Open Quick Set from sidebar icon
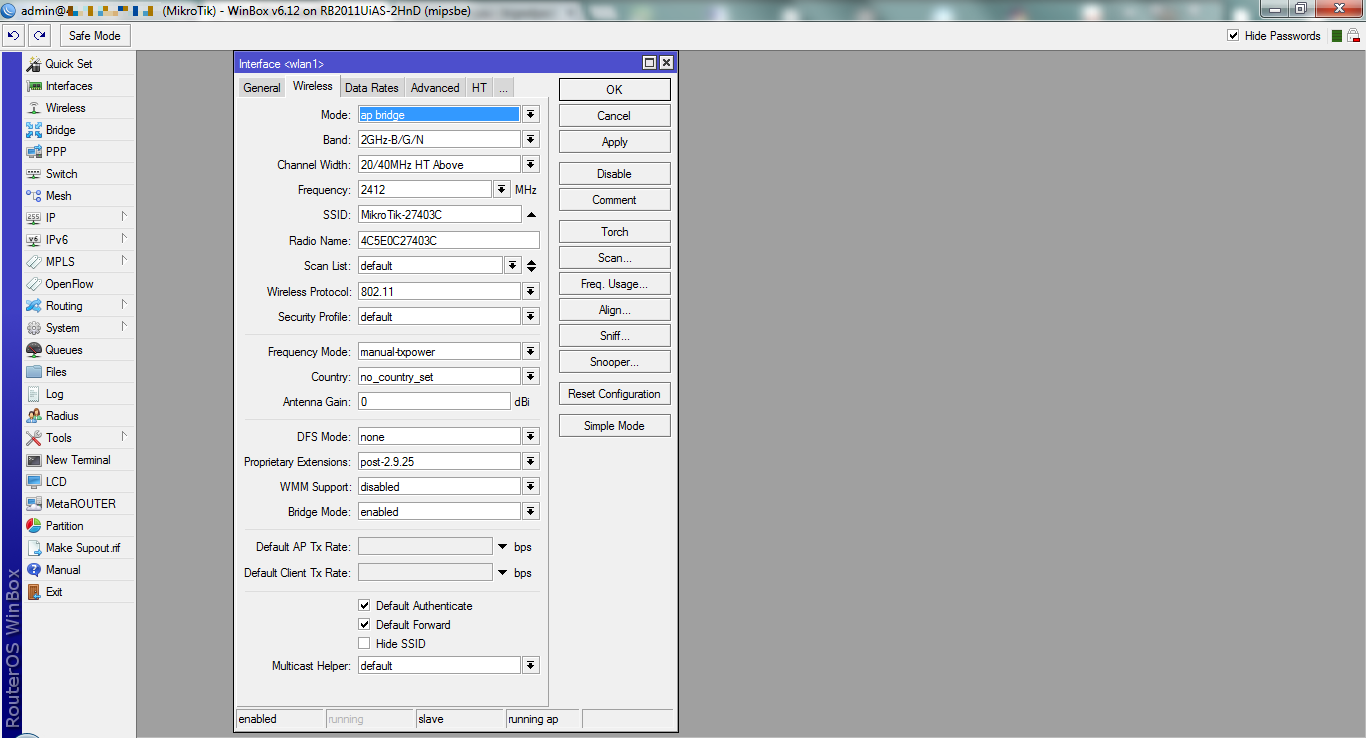The width and height of the screenshot is (1366, 738). coord(34,64)
